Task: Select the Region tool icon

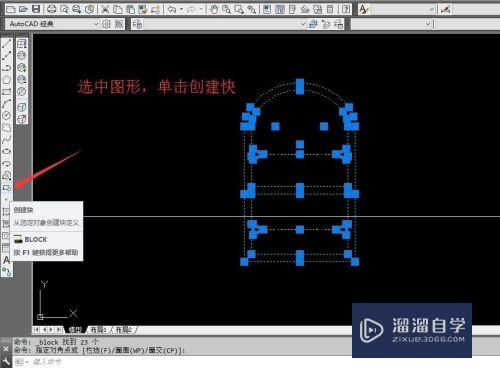Action: [7, 236]
